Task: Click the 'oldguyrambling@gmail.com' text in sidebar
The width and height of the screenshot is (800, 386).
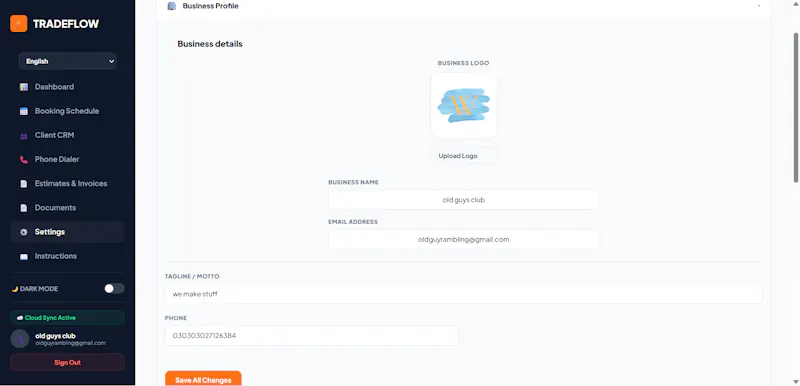Action: click(70, 343)
